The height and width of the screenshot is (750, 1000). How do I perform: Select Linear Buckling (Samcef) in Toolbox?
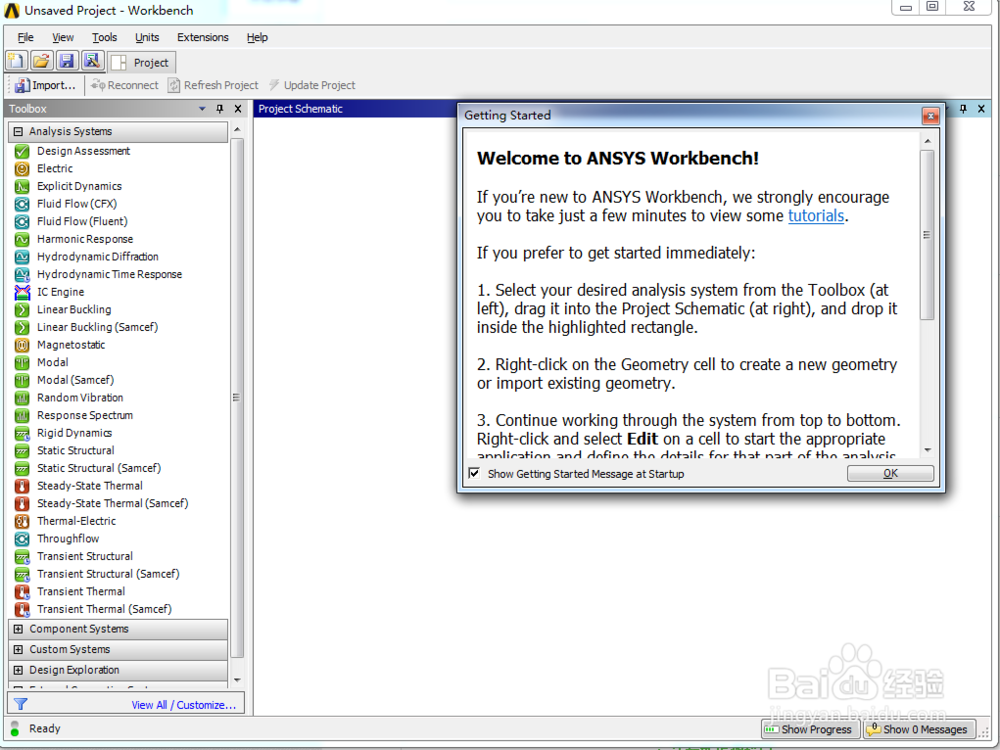coord(98,327)
